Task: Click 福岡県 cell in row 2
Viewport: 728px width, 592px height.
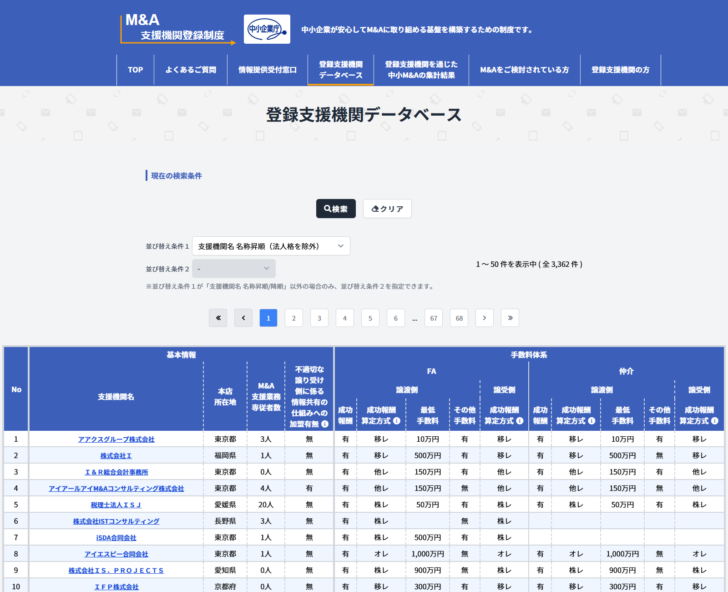Action: click(225, 455)
